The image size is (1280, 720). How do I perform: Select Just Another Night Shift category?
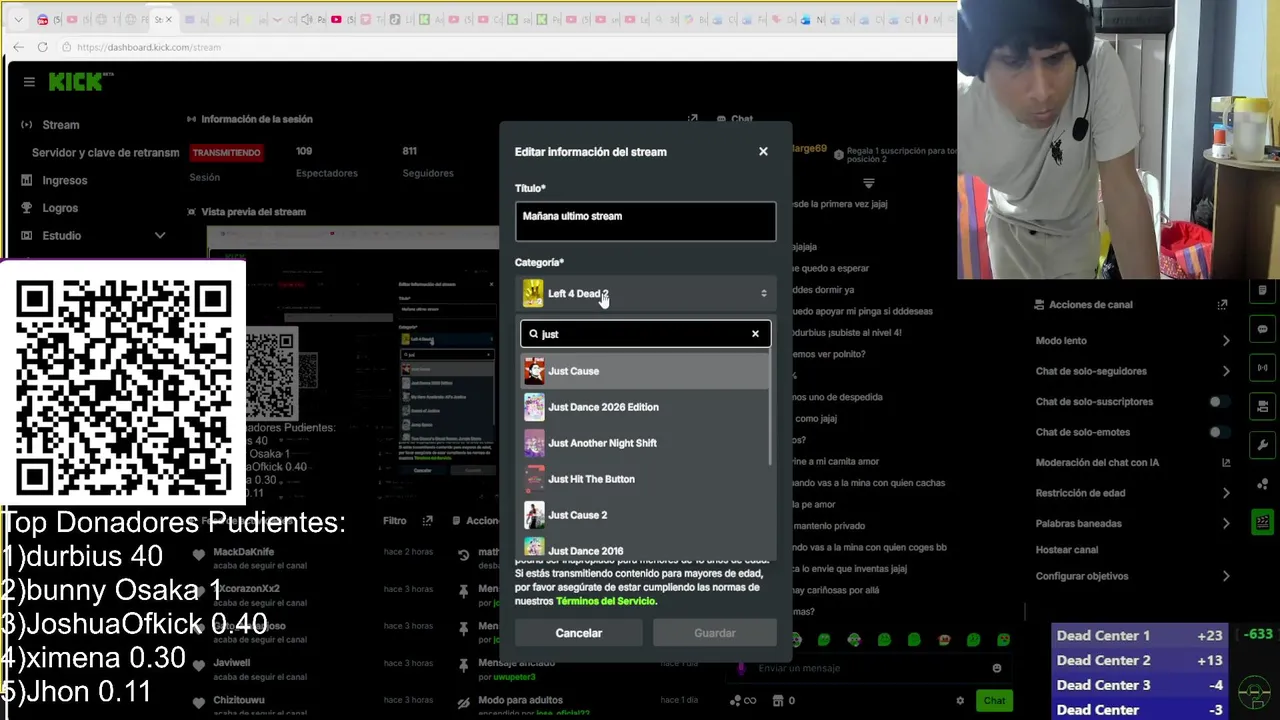click(645, 443)
